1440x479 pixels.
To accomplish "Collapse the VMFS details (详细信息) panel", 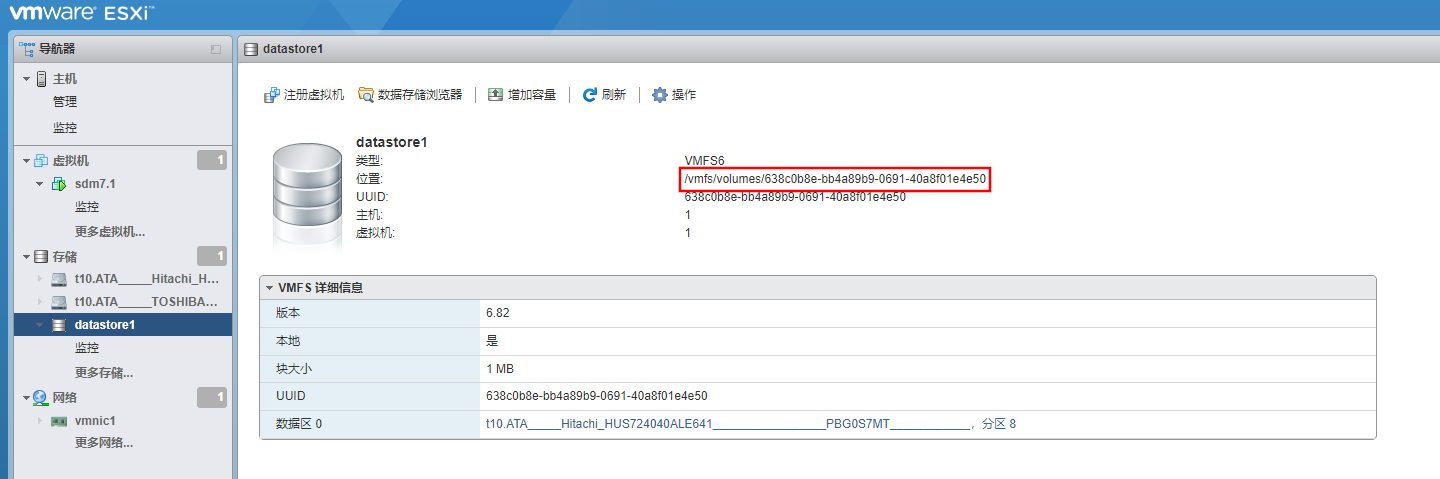I will click(269, 288).
